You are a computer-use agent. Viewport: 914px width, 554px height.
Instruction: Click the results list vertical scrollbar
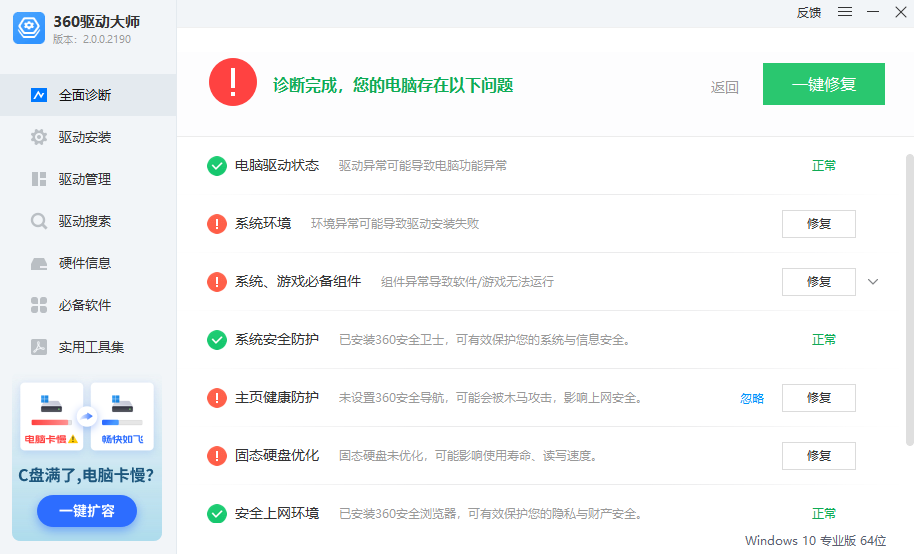pyautogui.click(x=909, y=300)
